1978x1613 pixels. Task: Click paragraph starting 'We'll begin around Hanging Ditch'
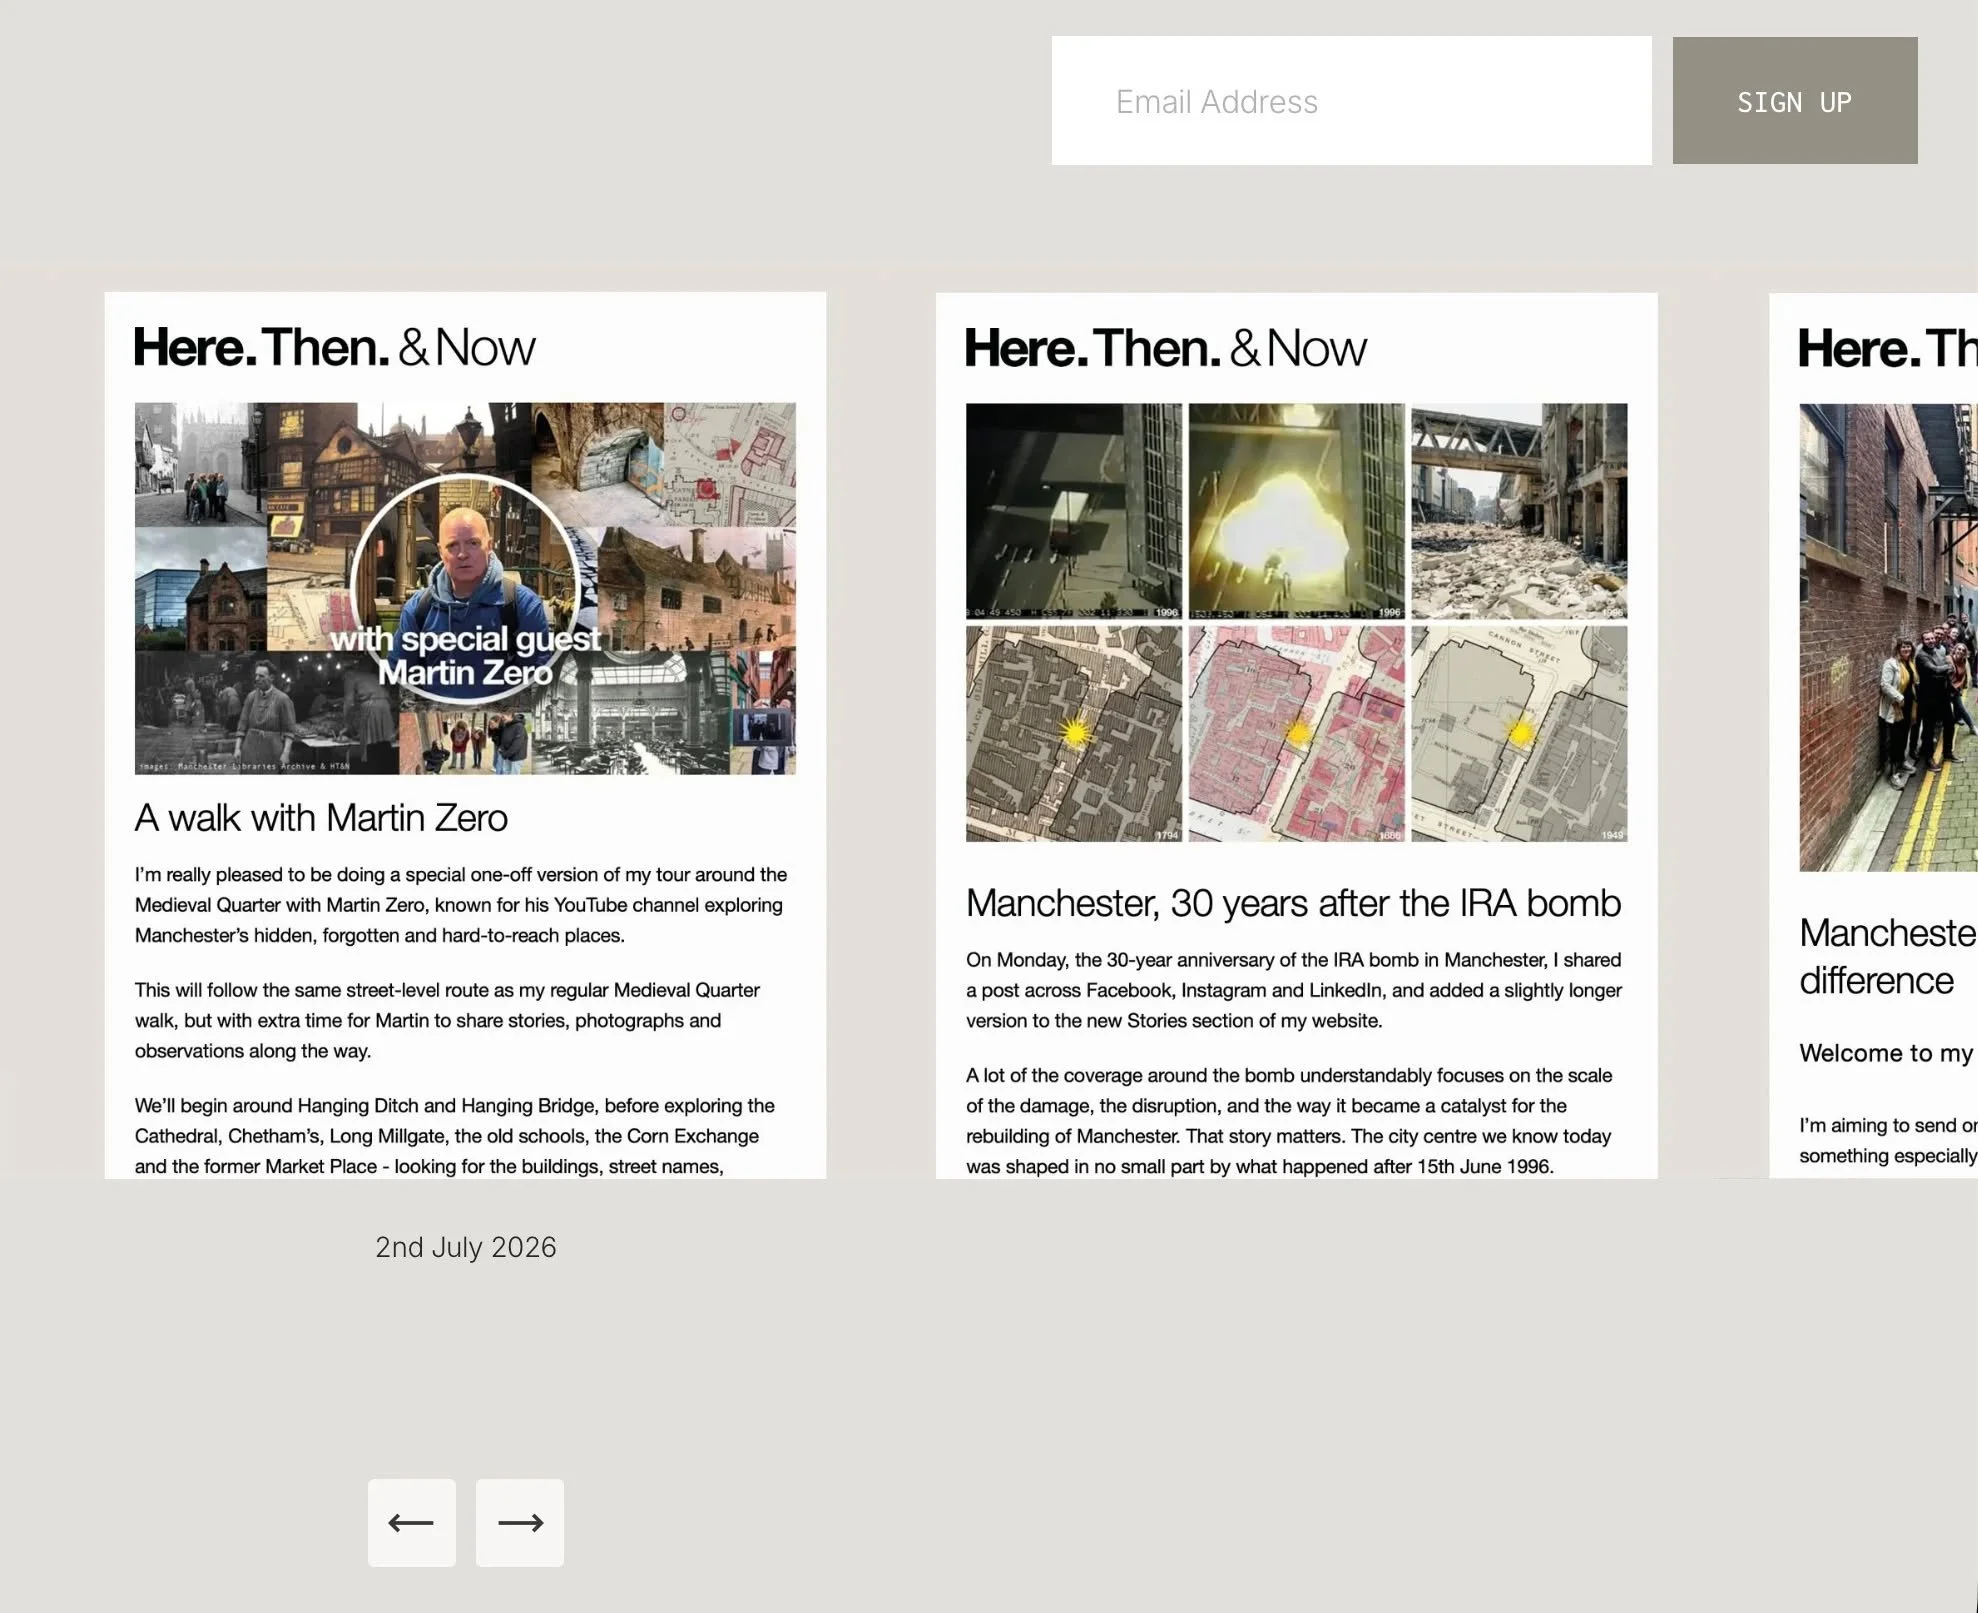coord(455,1136)
